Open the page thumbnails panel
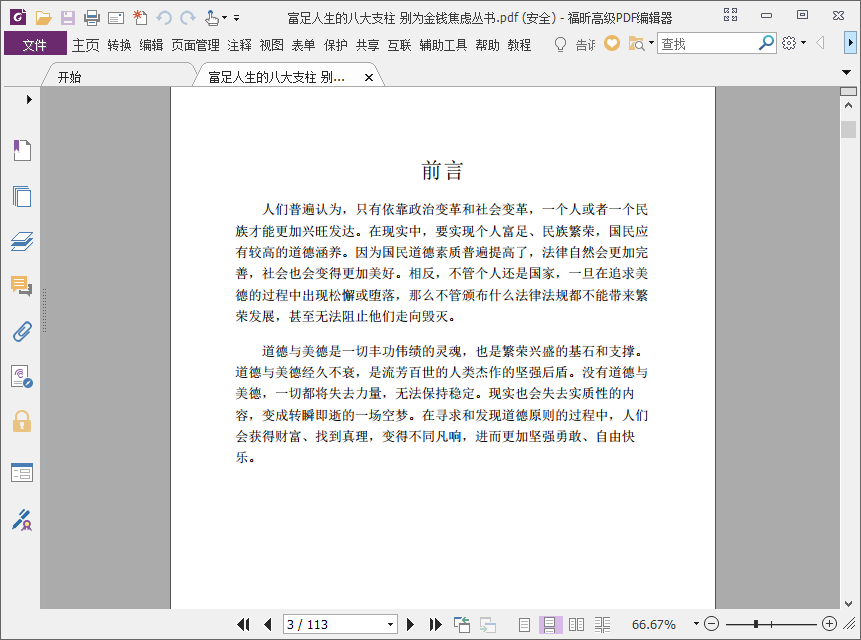Image resolution: width=861 pixels, height=640 pixels. coord(22,196)
